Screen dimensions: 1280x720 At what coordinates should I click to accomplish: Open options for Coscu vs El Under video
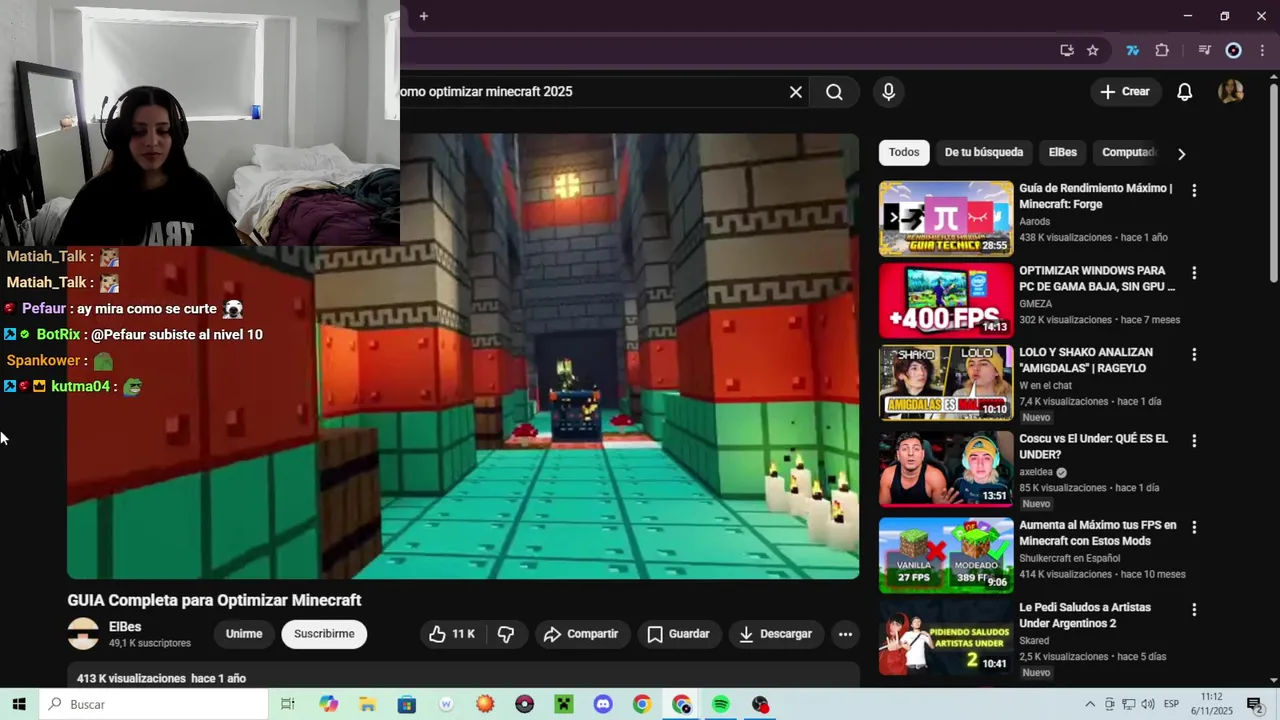coord(1194,440)
